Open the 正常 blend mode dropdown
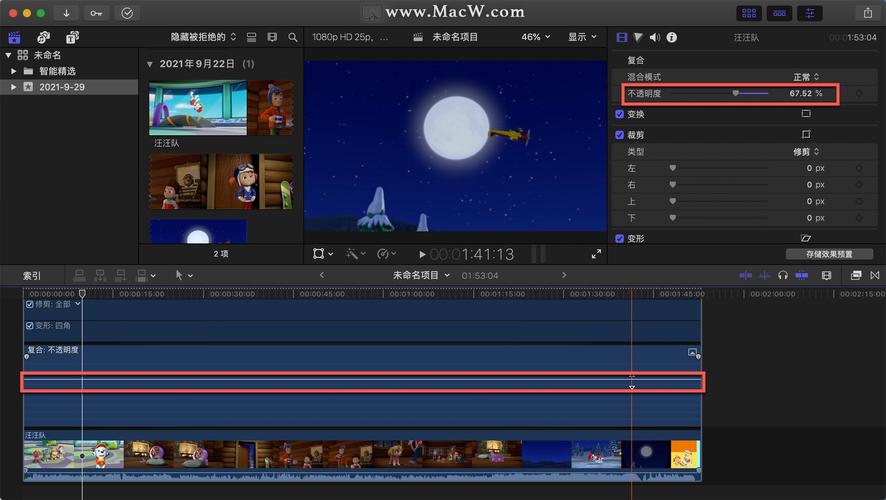 tap(806, 77)
